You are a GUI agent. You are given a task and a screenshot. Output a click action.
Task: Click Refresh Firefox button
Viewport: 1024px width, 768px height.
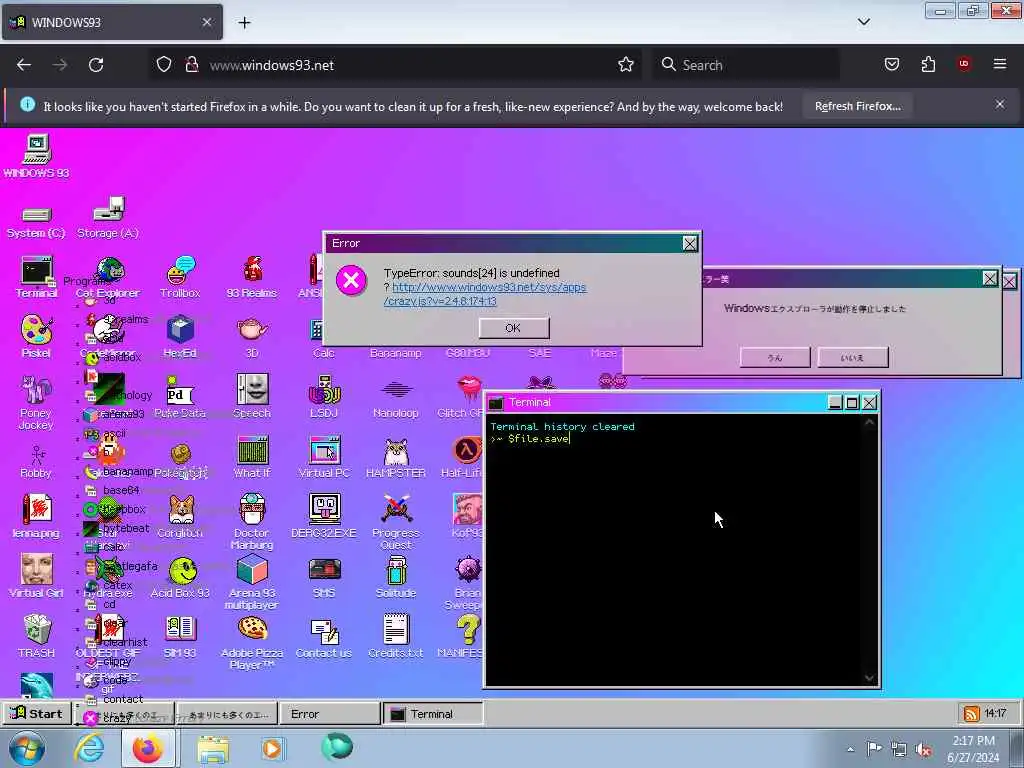[857, 106]
